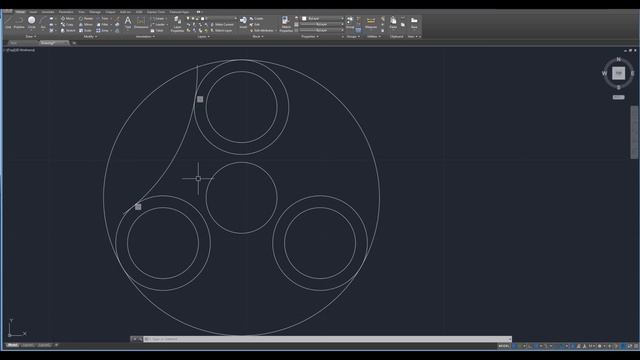
Task: Expand the Block panel
Action: pyautogui.click(x=258, y=36)
